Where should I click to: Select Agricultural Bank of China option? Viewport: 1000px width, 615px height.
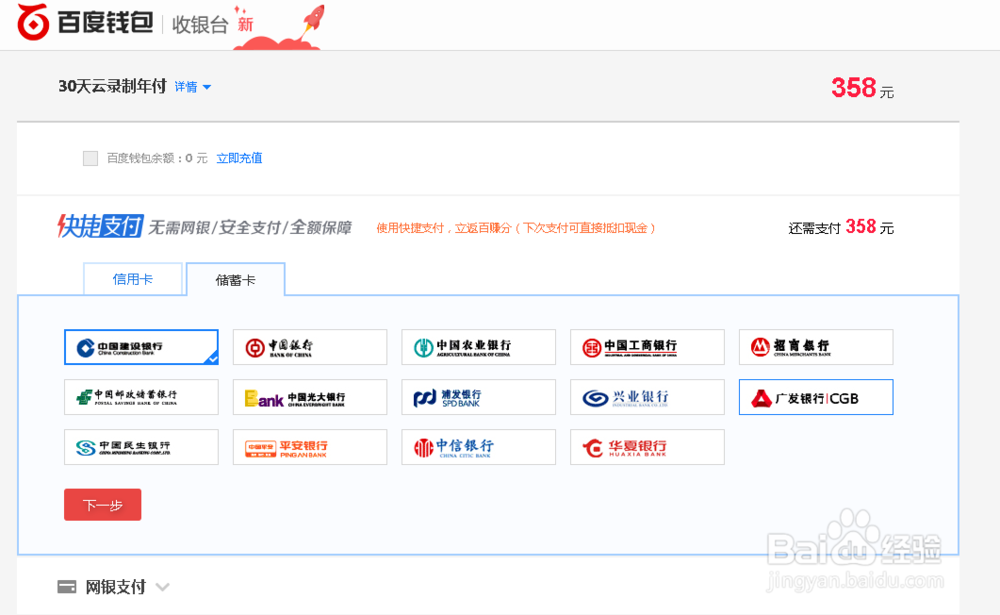coord(478,347)
